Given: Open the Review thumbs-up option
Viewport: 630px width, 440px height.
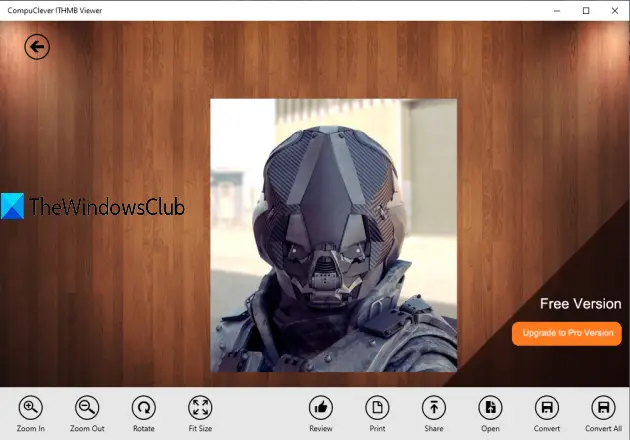Looking at the screenshot, I should click(321, 407).
